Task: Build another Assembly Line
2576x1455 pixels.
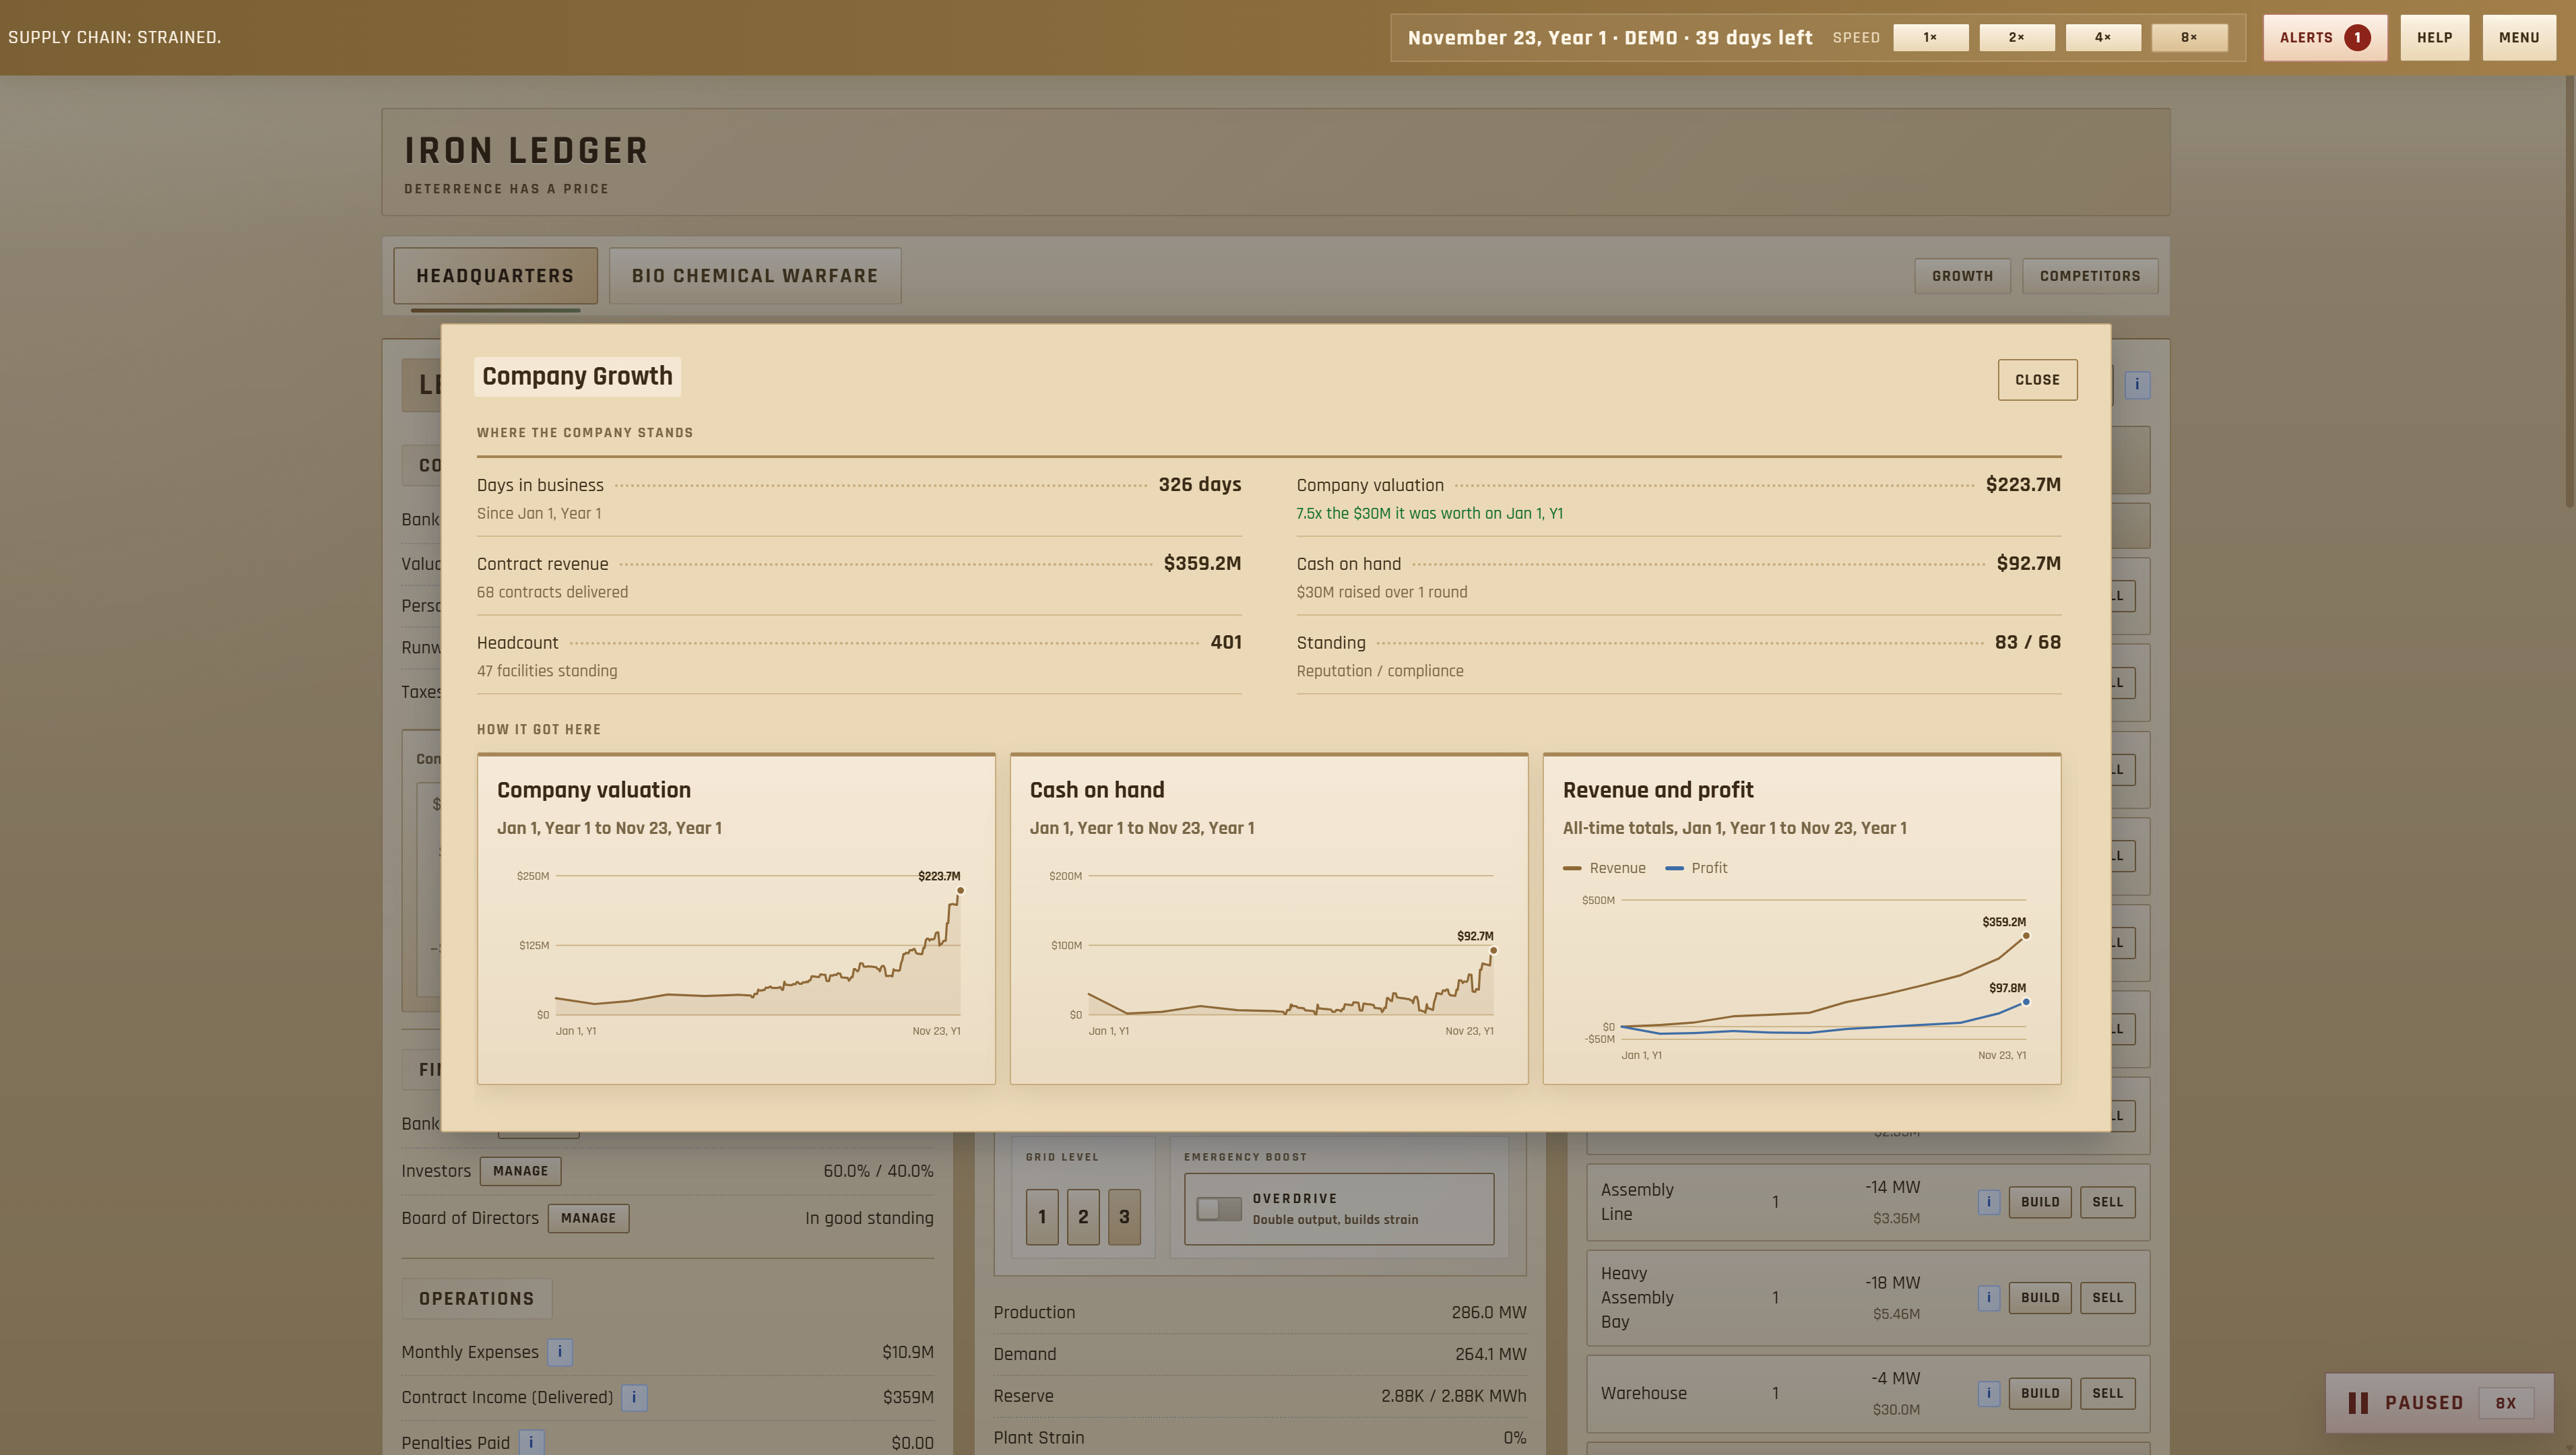Action: coord(2040,1202)
